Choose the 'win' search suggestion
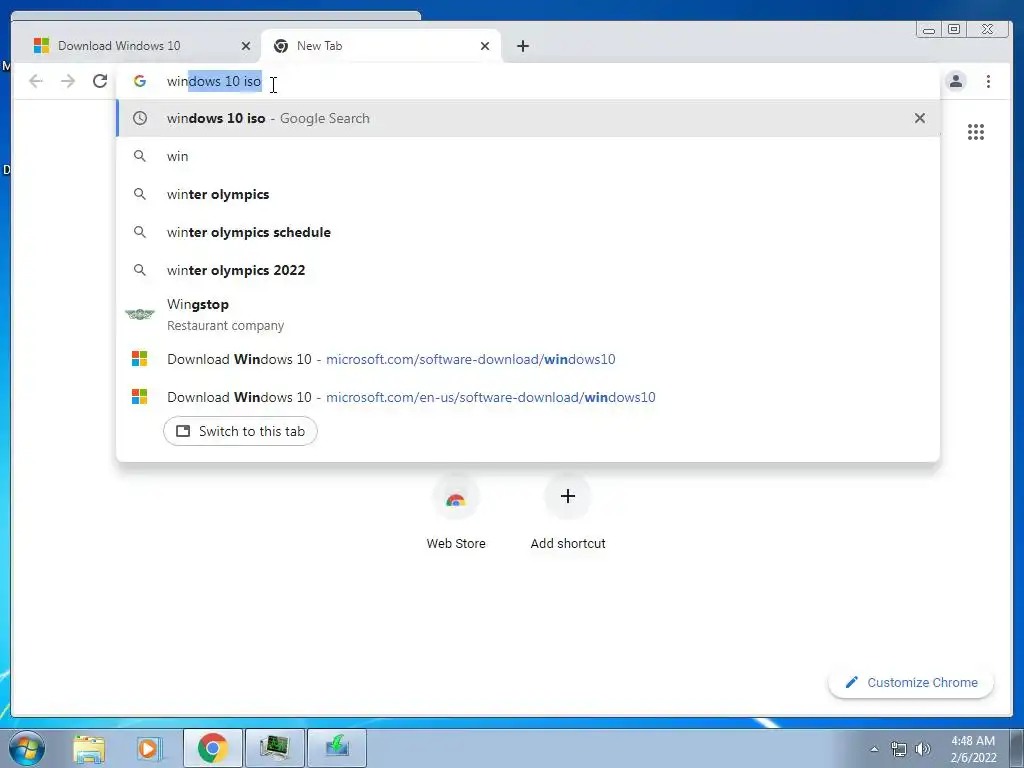This screenshot has height=768, width=1024. click(528, 156)
